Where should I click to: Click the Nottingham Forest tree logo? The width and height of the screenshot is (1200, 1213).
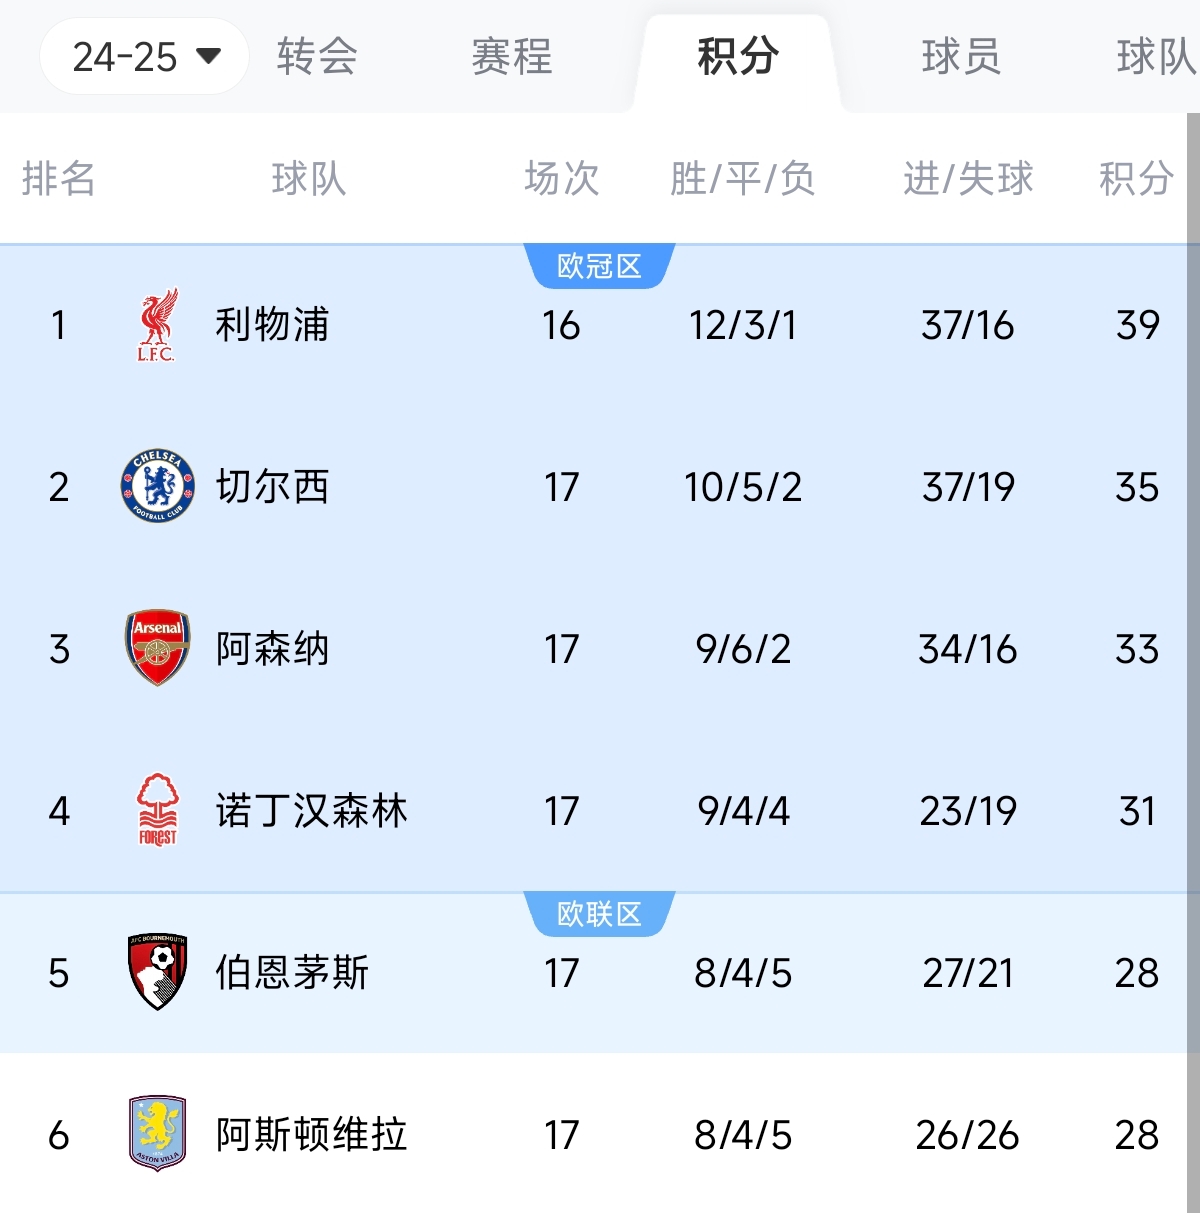(157, 811)
